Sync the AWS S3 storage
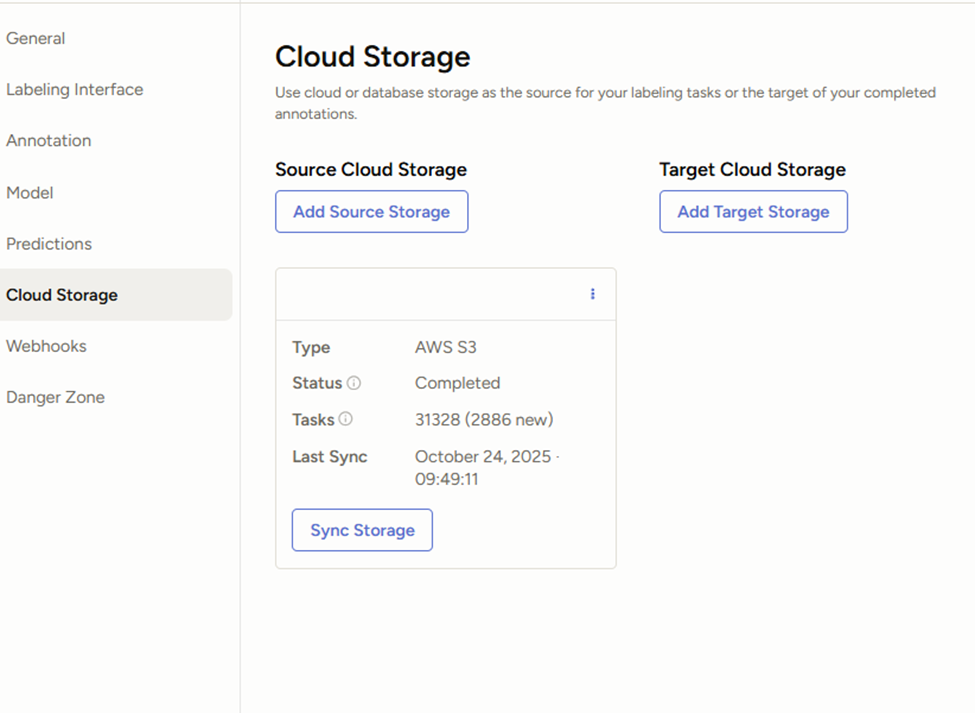This screenshot has height=713, width=975. [362, 530]
